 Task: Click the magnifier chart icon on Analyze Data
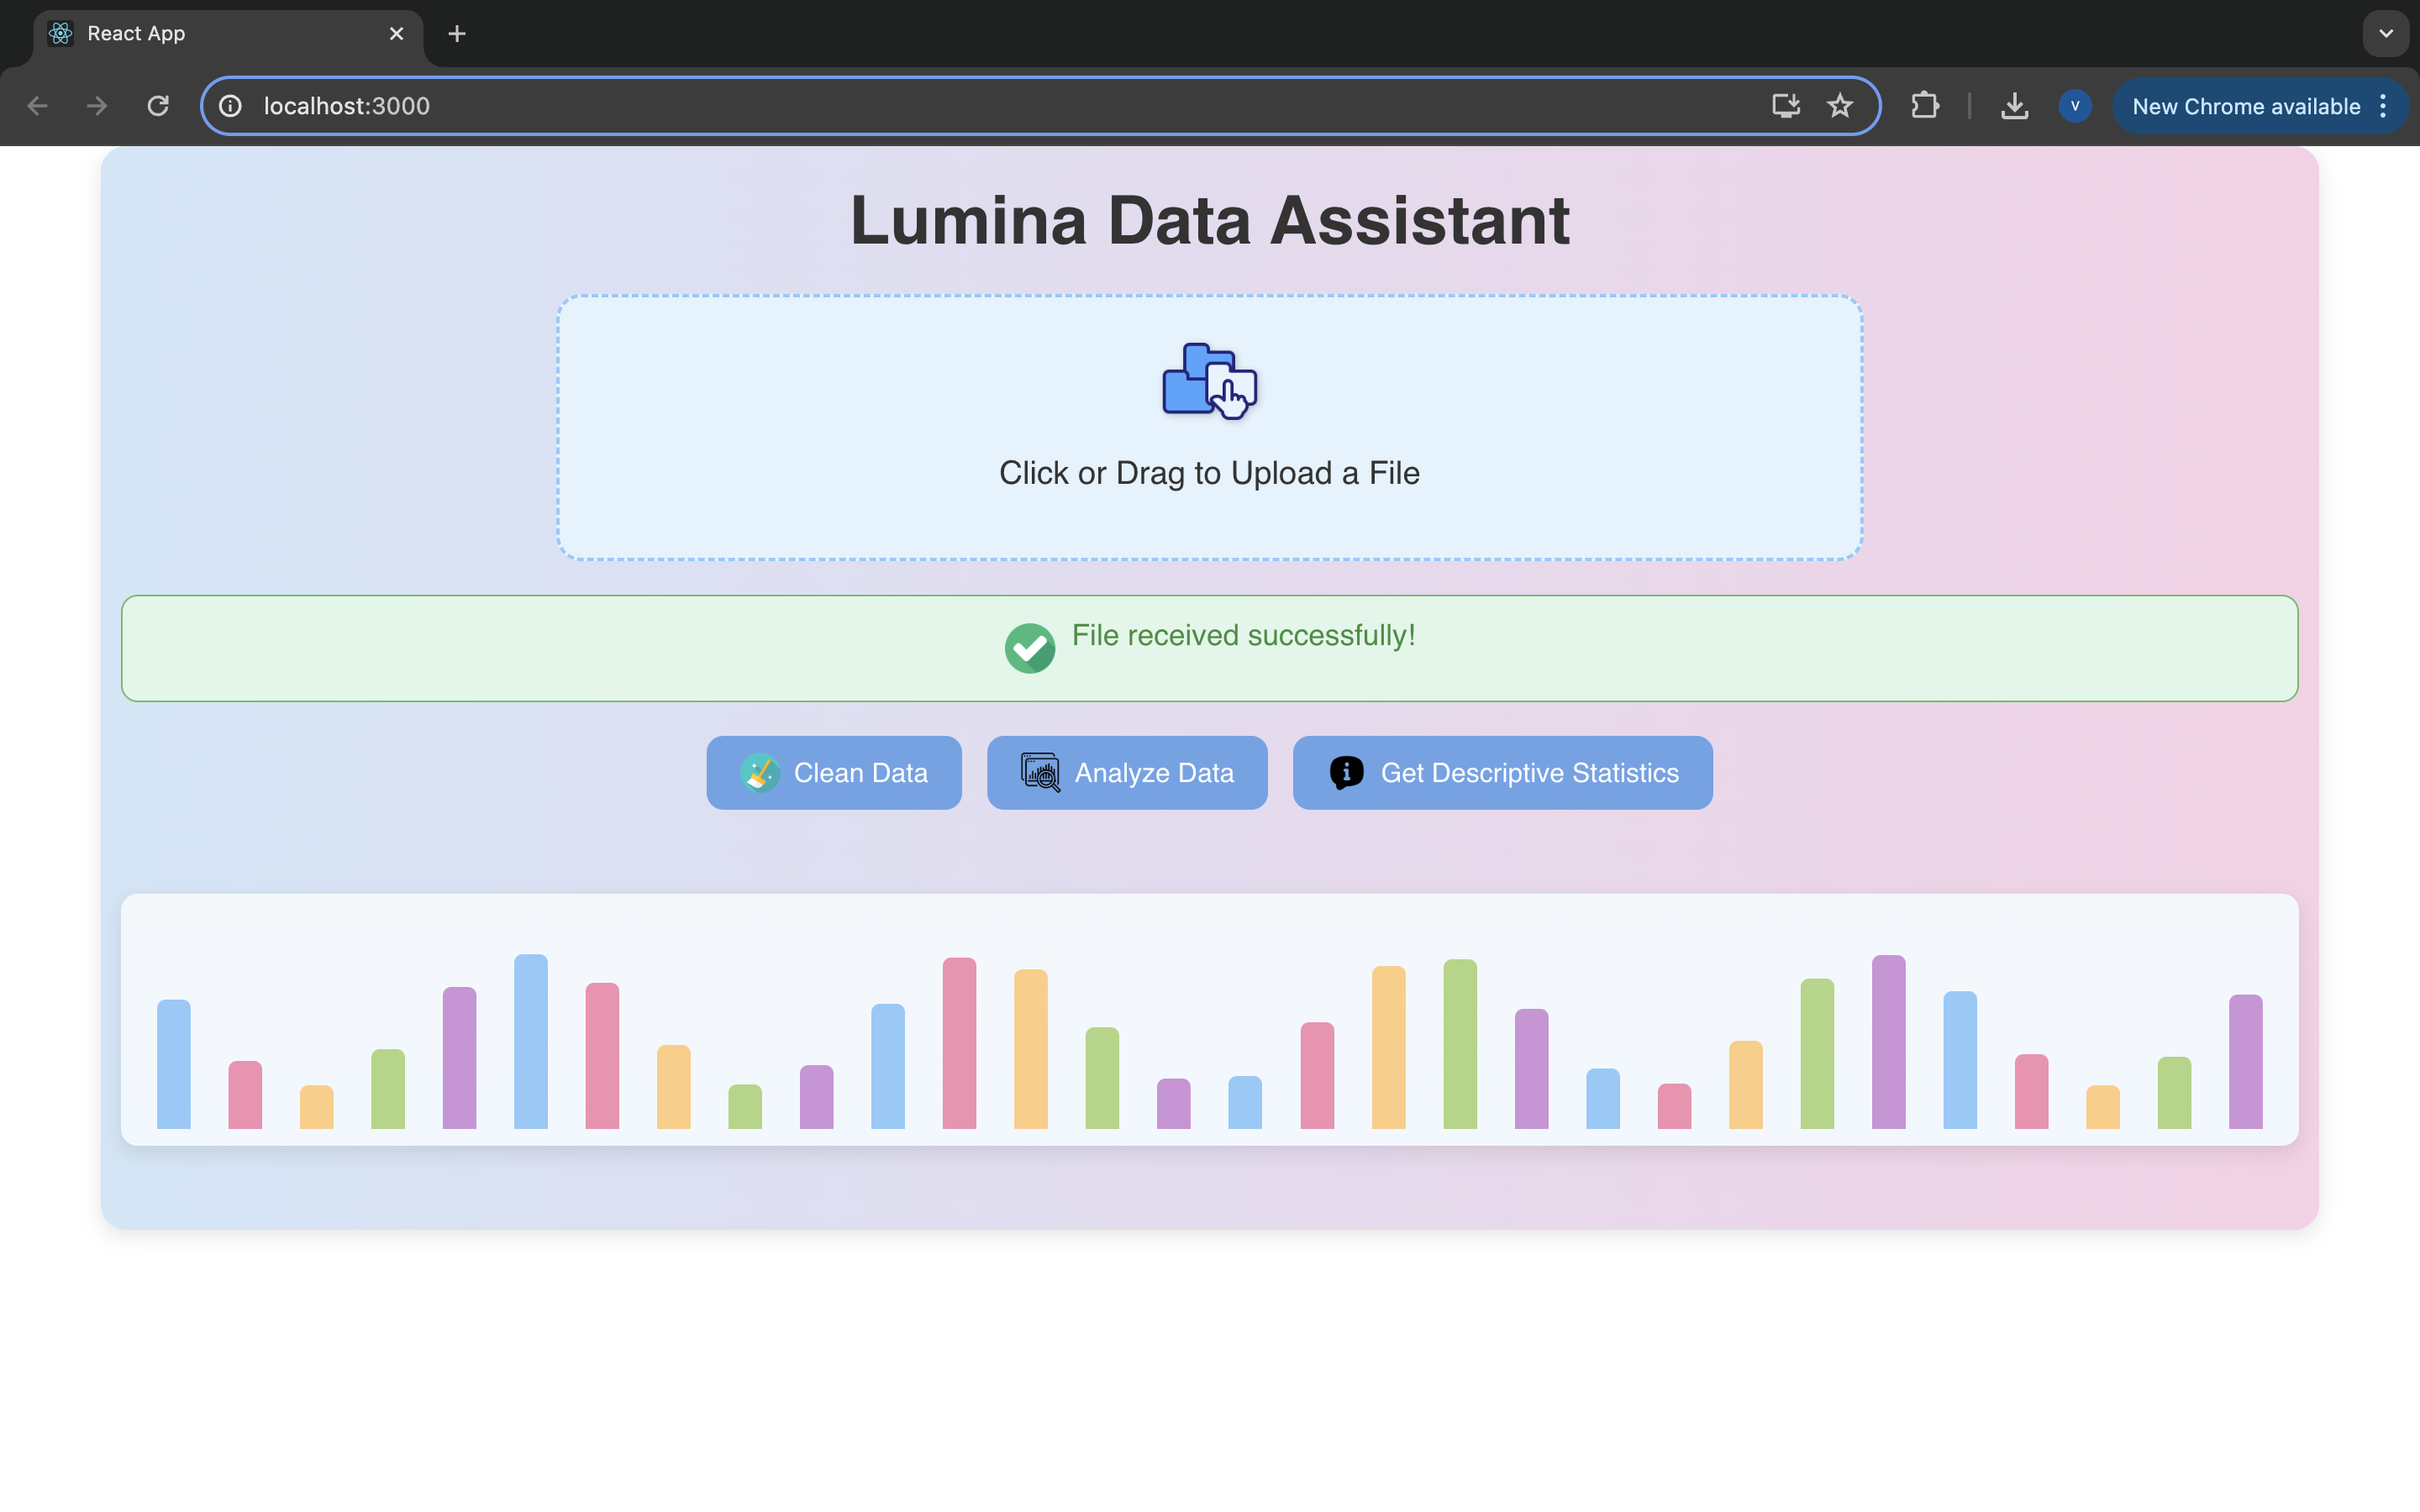click(x=1040, y=773)
